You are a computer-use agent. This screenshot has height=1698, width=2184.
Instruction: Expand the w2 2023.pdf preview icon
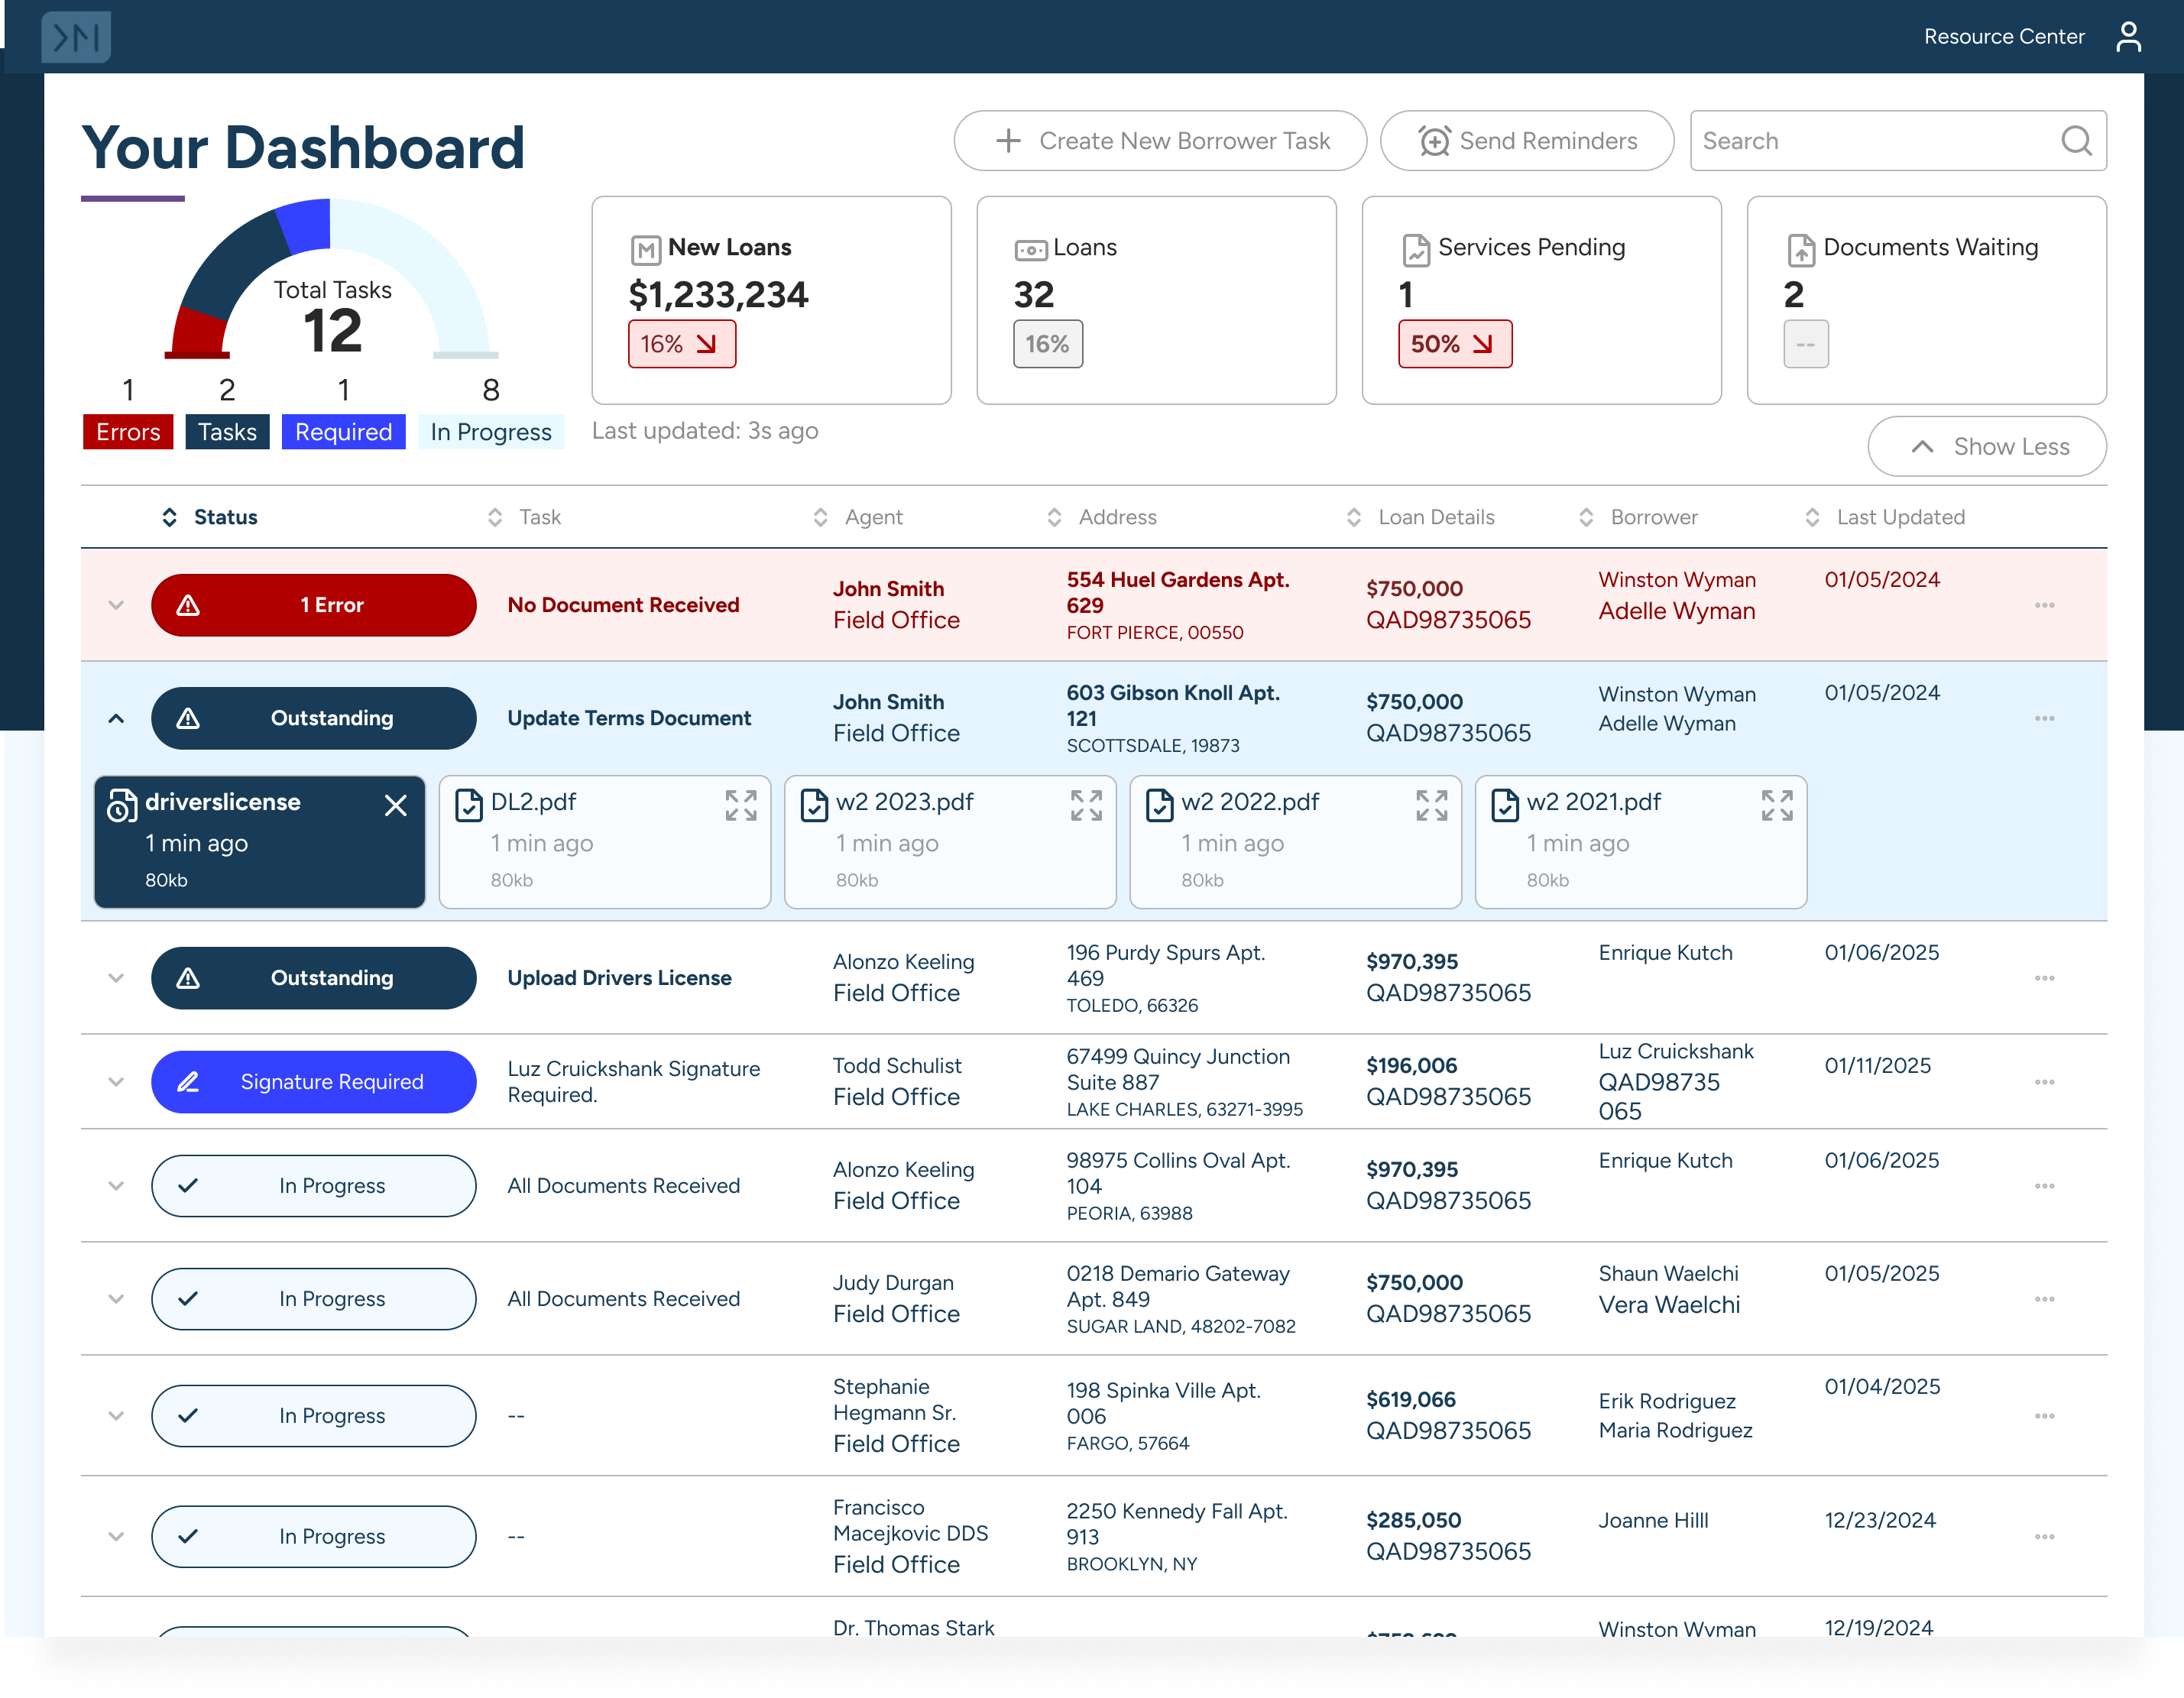1085,805
